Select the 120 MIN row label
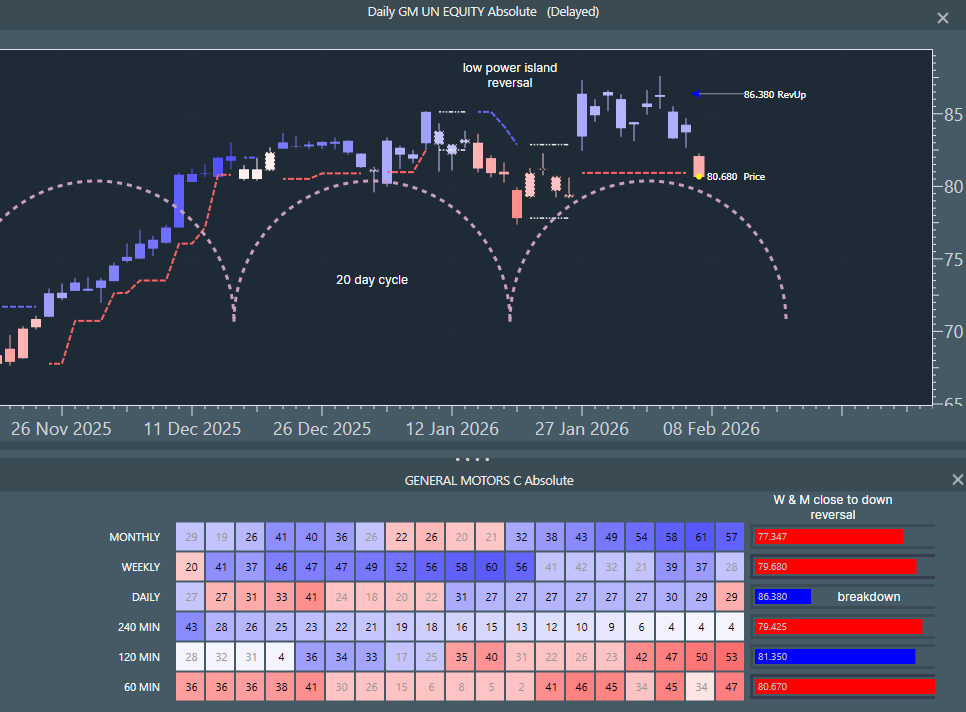The height and width of the screenshot is (712, 966). 139,657
